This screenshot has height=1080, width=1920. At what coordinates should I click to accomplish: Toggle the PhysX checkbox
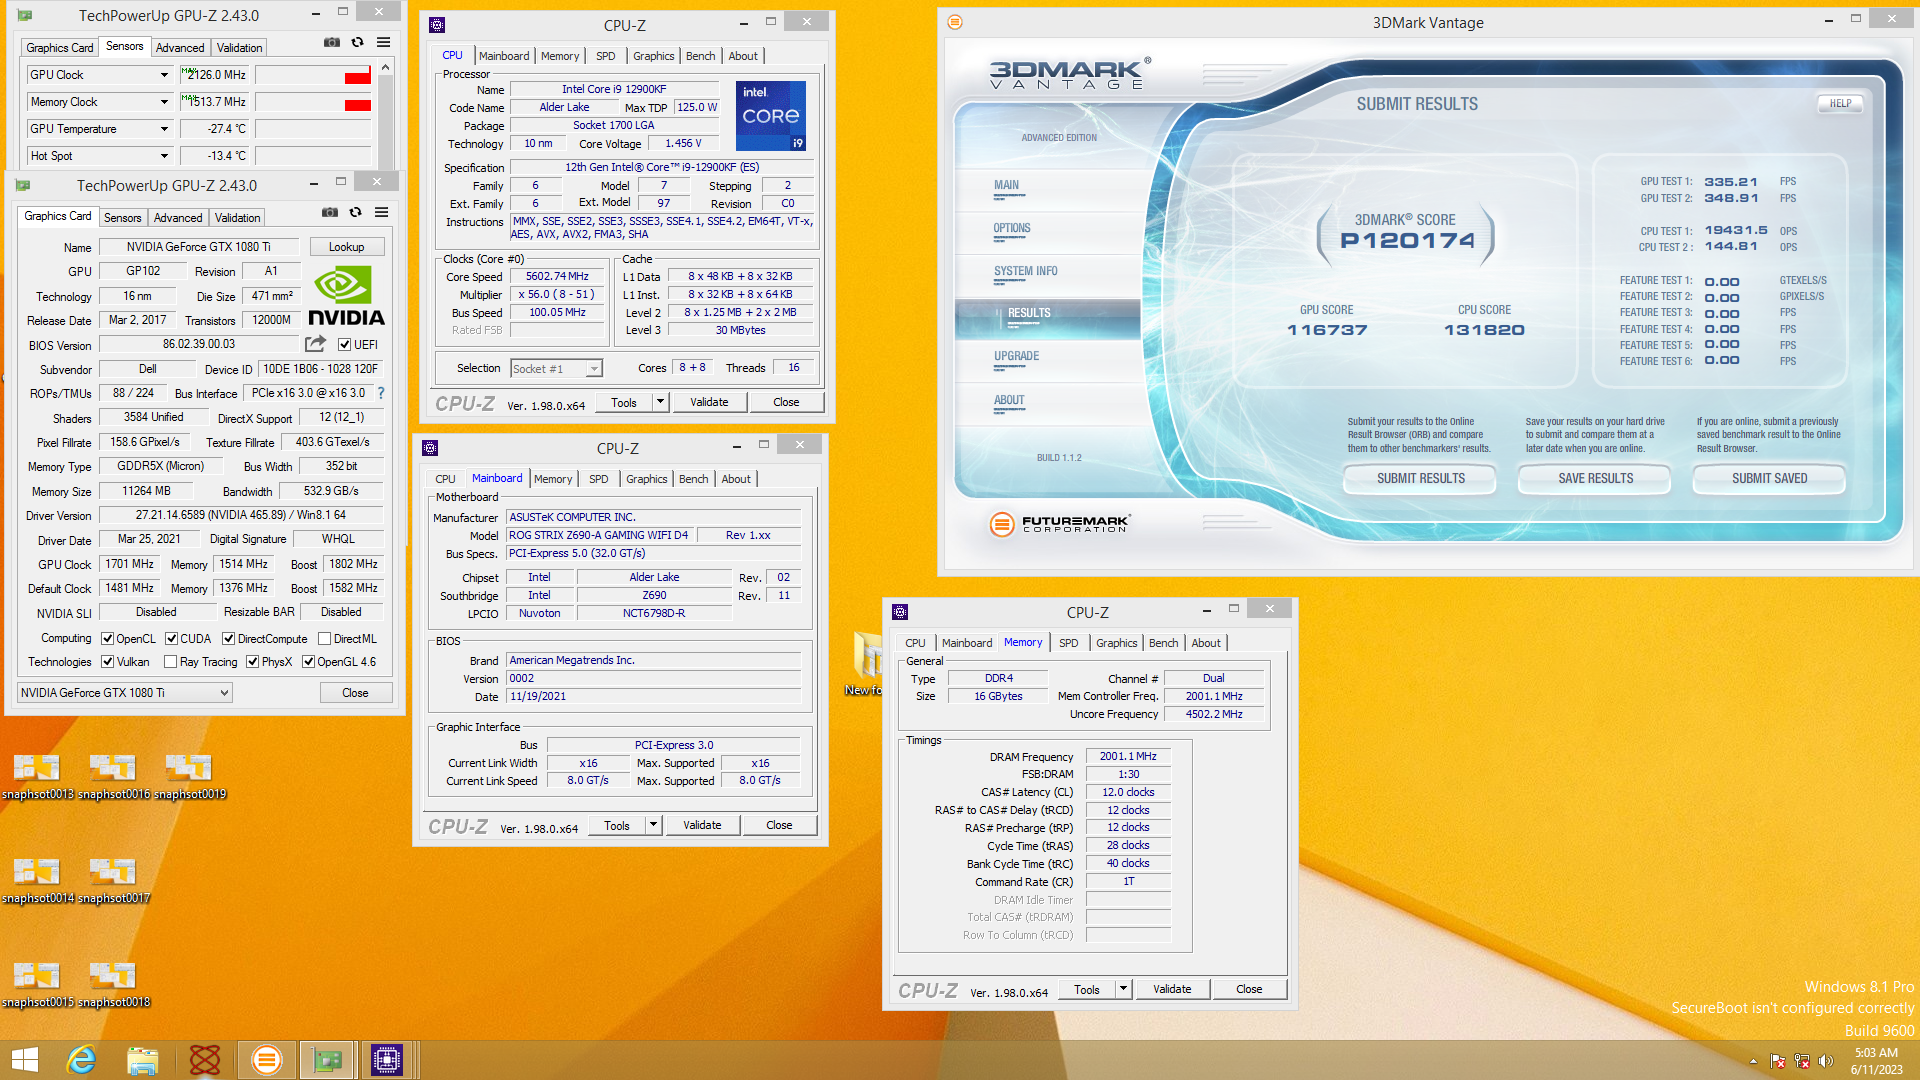(253, 661)
